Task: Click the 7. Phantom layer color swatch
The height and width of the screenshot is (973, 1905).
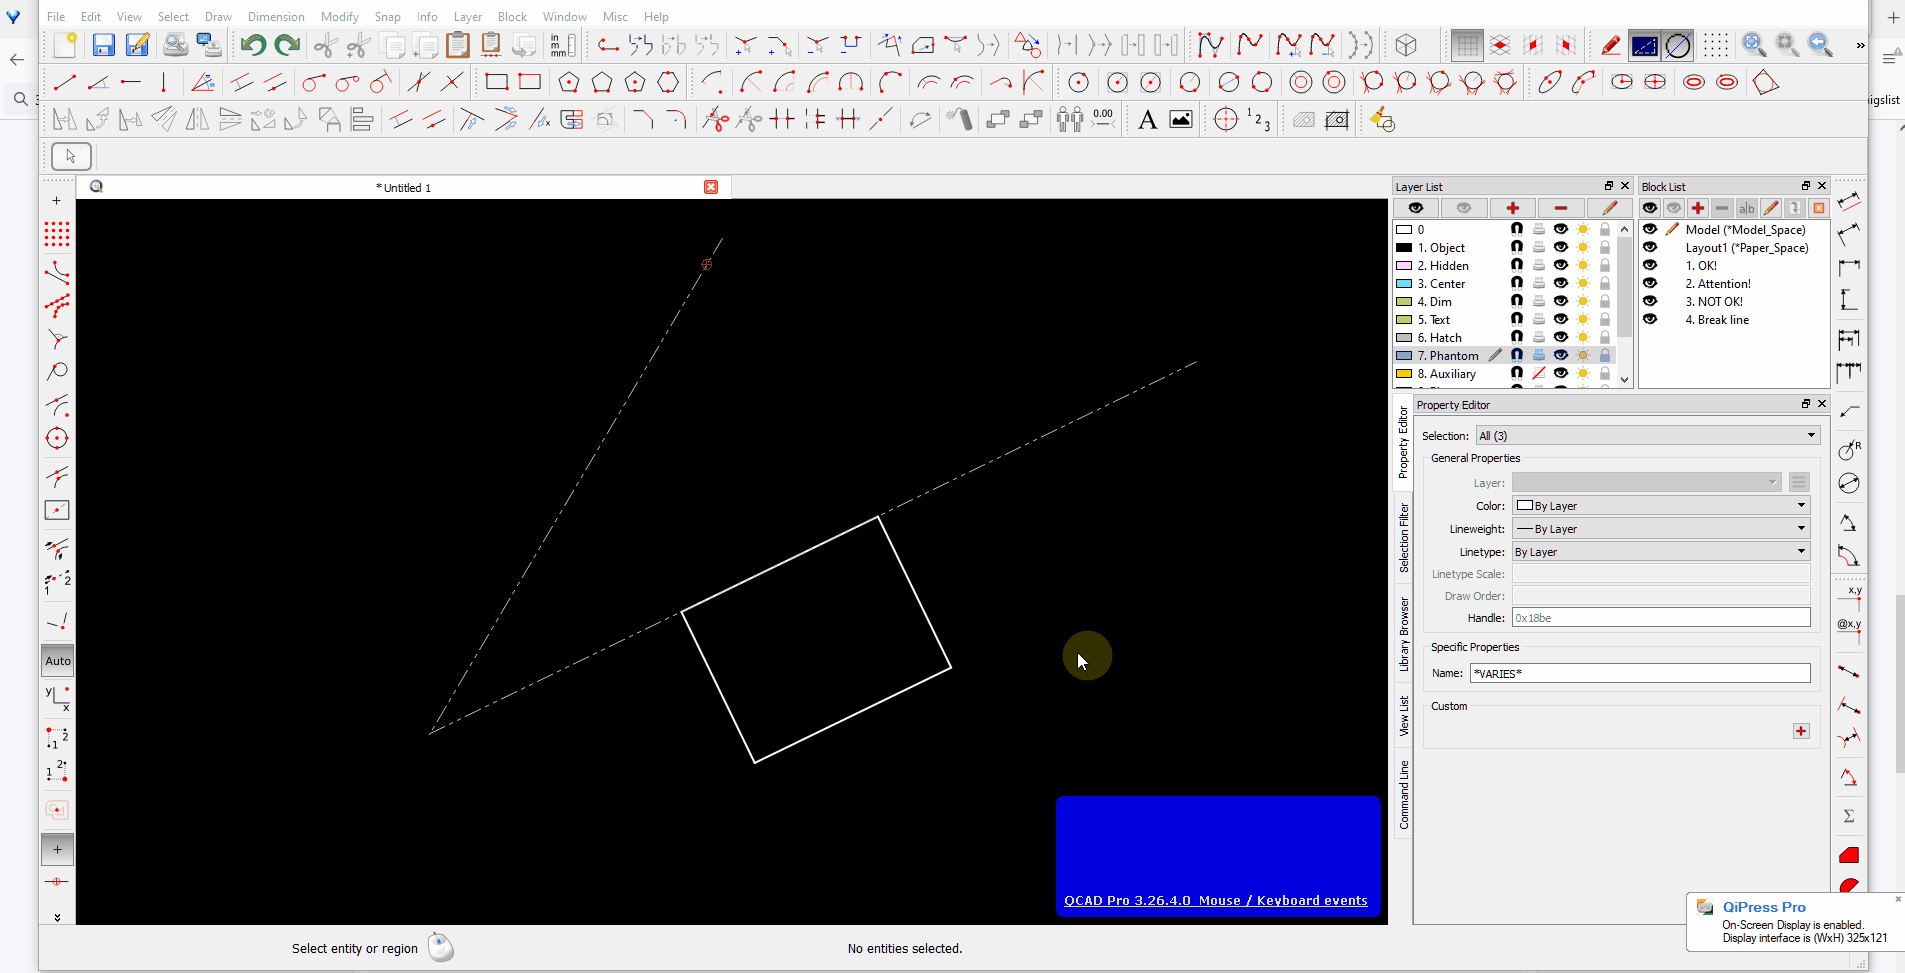Action: click(1404, 356)
